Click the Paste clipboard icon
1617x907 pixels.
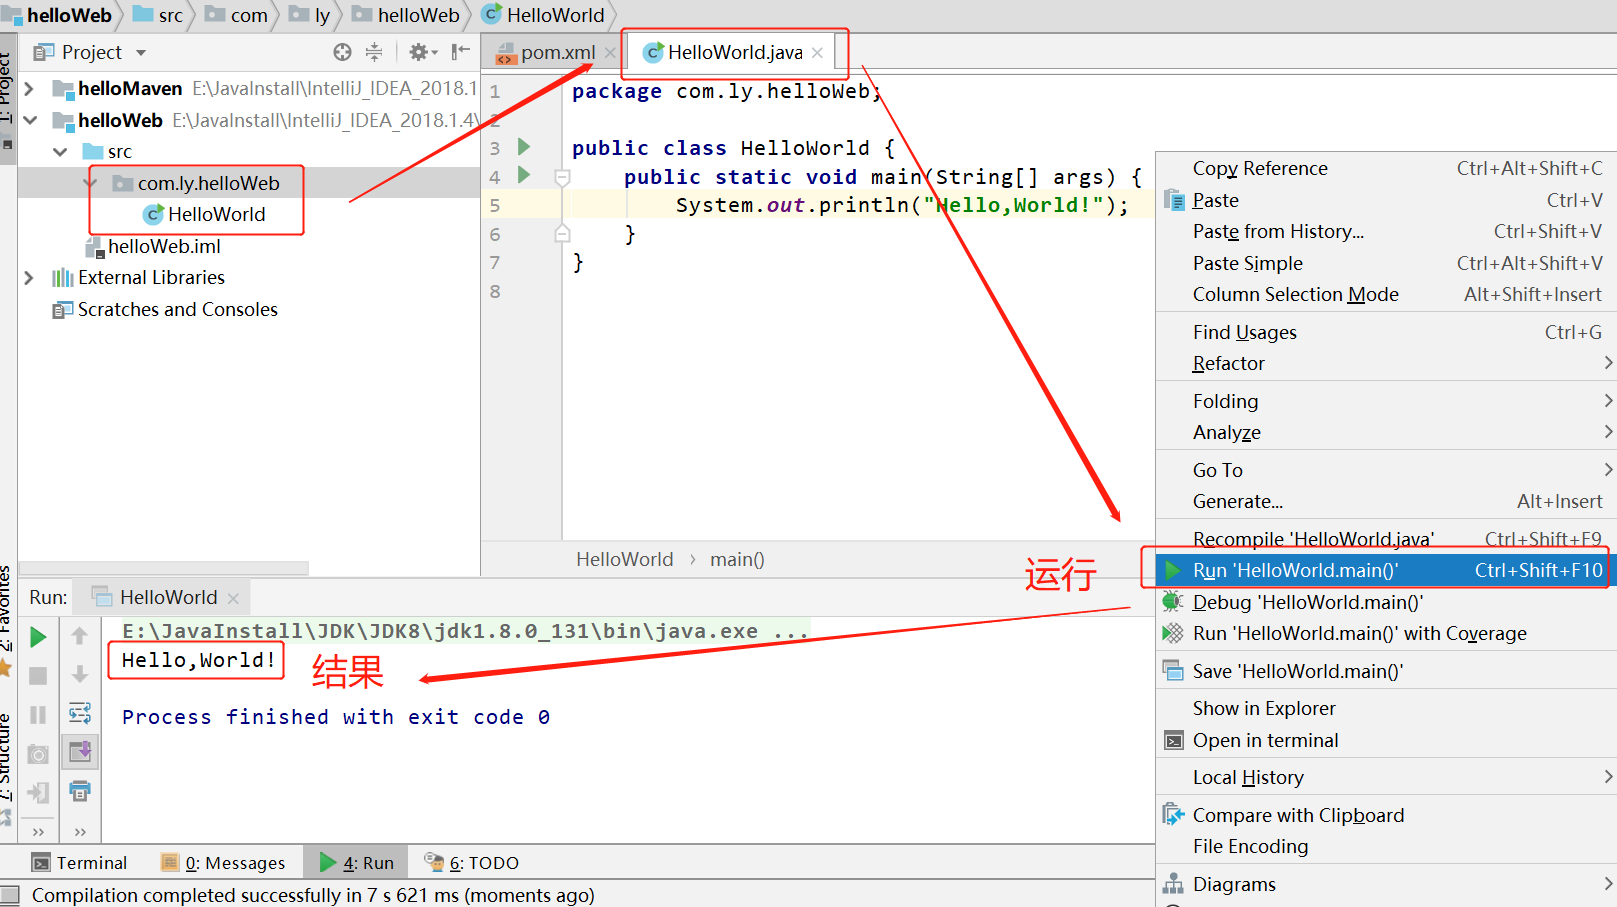point(1174,200)
